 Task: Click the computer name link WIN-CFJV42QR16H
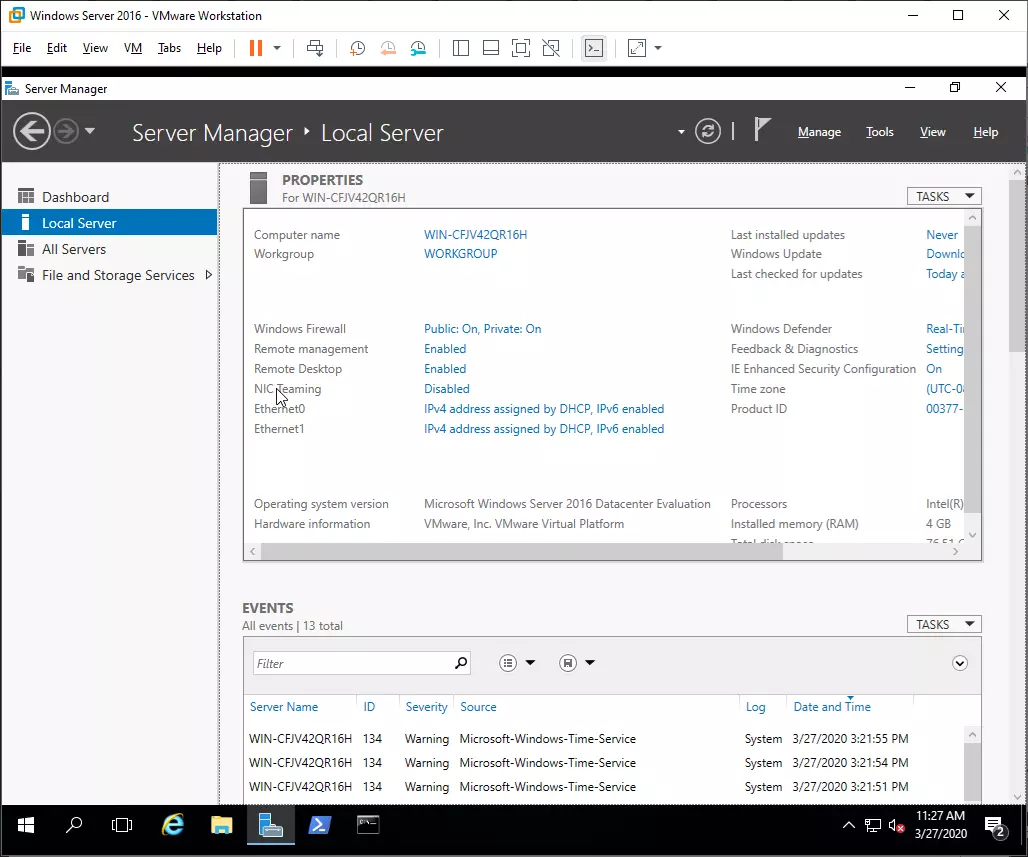click(475, 235)
